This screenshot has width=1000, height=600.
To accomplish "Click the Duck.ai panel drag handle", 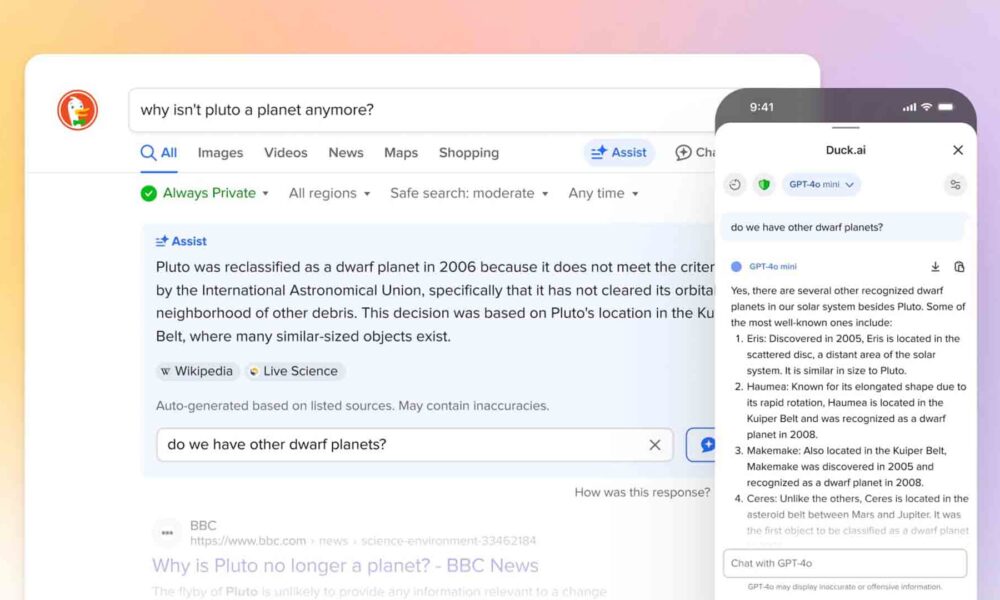I will pyautogui.click(x=846, y=127).
